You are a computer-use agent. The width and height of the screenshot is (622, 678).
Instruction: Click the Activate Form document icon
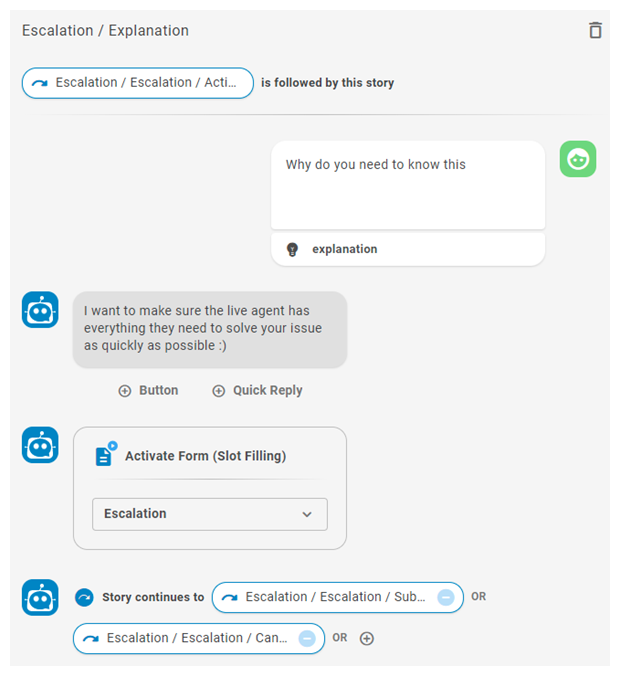tap(106, 454)
